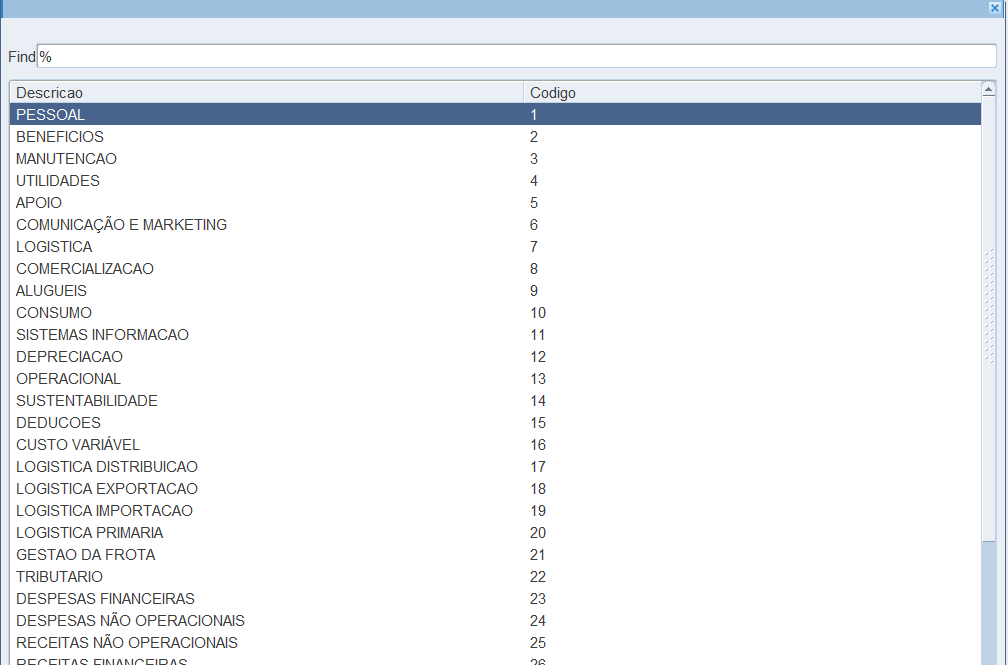Select DESPESAS NÃO OPERACIONAIS row
Image resolution: width=1008 pixels, height=665 pixels.
pyautogui.click(x=495, y=621)
